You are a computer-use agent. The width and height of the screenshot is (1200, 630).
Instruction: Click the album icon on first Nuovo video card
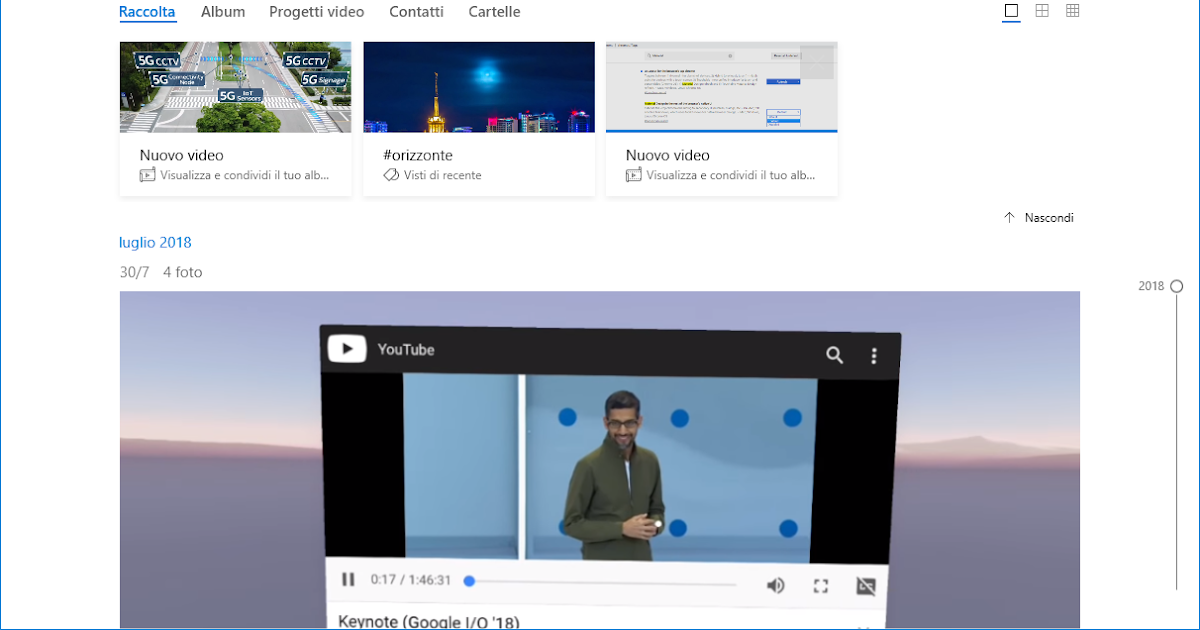[144, 174]
